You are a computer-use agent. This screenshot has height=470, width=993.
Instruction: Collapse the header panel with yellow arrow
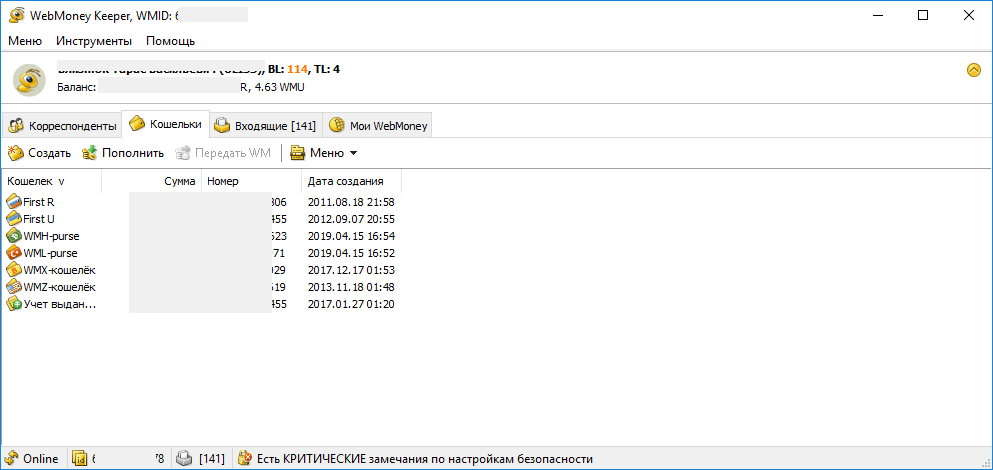[x=973, y=70]
